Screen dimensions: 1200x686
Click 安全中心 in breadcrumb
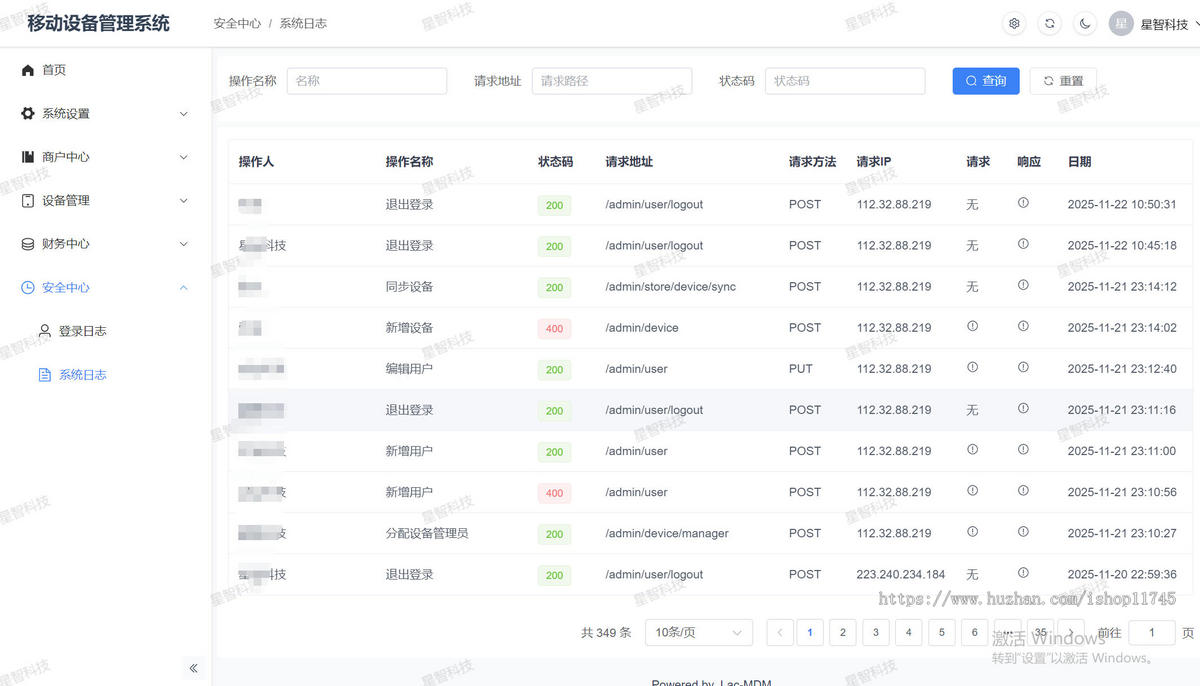[x=237, y=23]
